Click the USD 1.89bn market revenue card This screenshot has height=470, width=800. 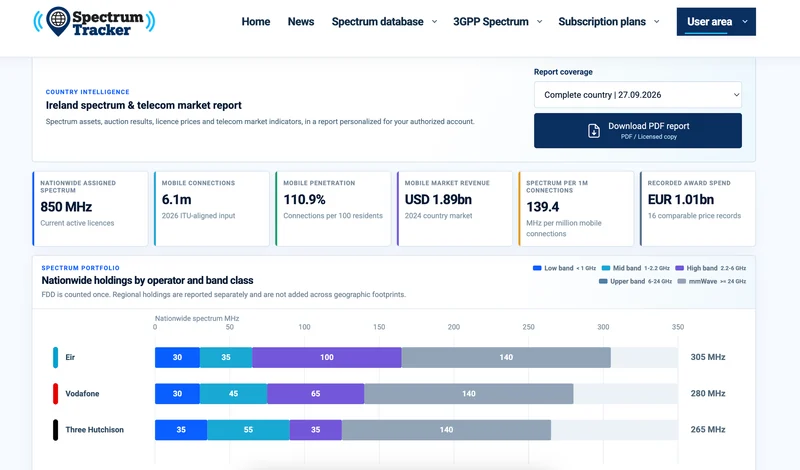click(455, 209)
